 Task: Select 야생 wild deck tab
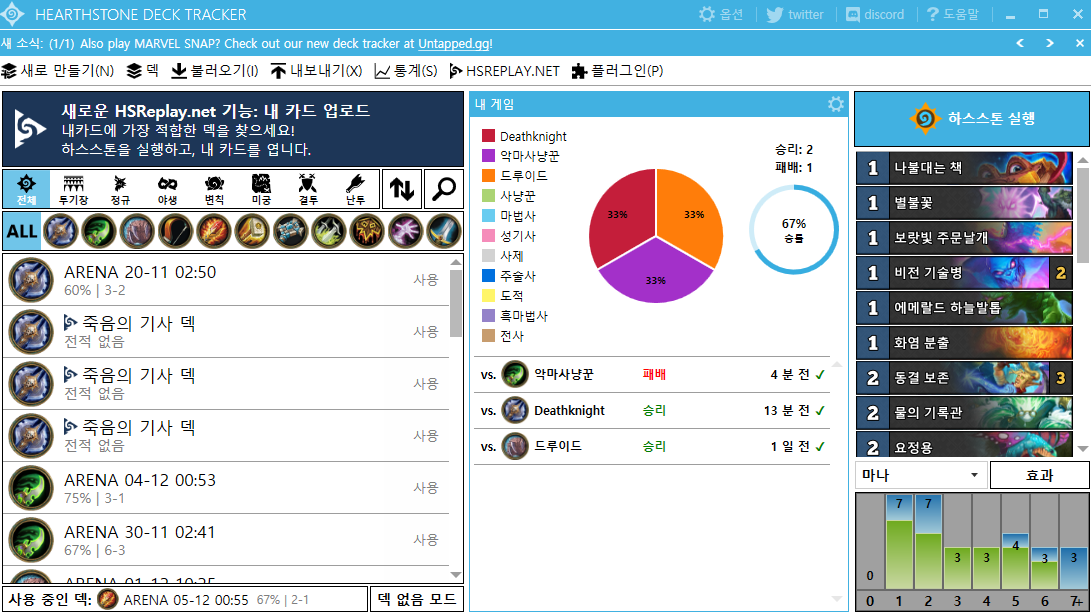coord(167,189)
